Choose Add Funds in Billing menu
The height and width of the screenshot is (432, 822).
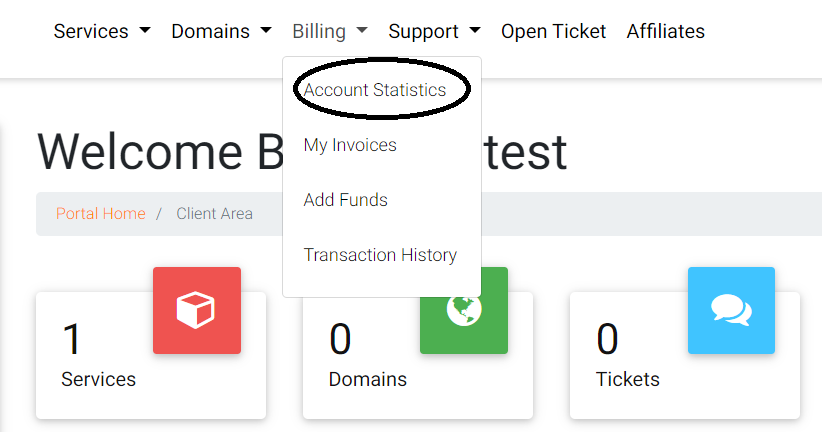[x=346, y=200]
